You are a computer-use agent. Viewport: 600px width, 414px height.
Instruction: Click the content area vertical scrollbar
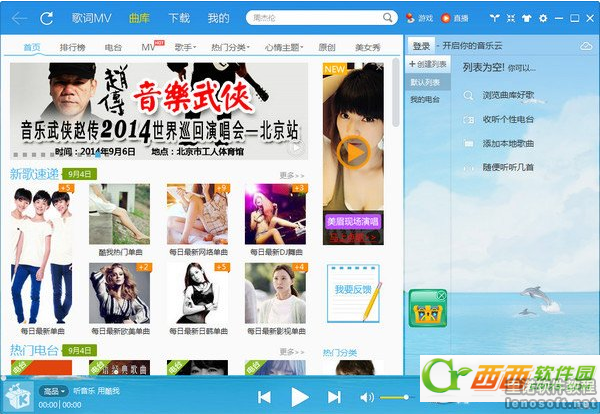coord(396,93)
